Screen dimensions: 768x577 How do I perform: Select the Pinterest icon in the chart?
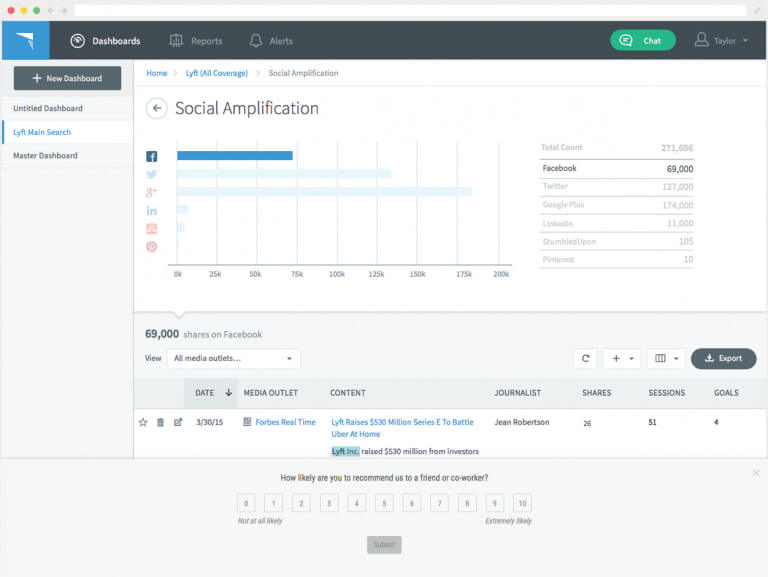152,247
